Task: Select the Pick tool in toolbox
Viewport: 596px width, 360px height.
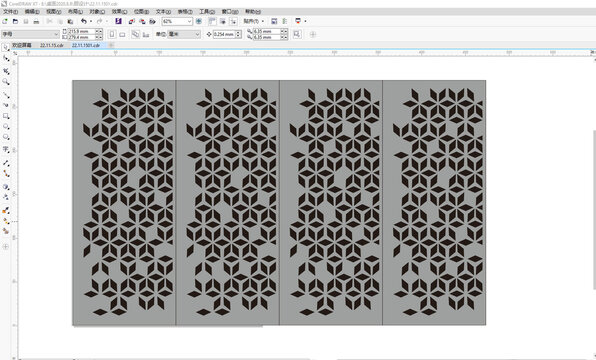Action: pyautogui.click(x=6, y=47)
